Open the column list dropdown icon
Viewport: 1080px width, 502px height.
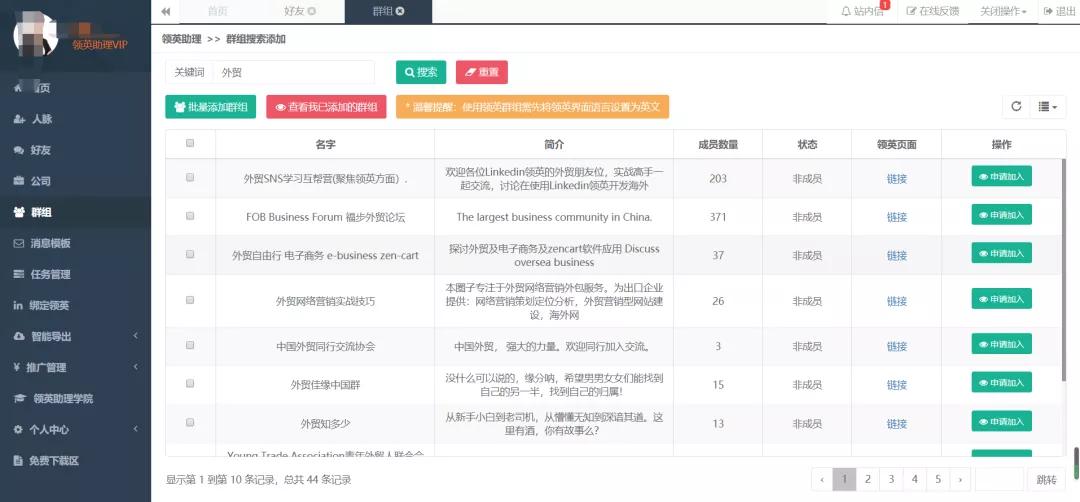pos(1048,107)
